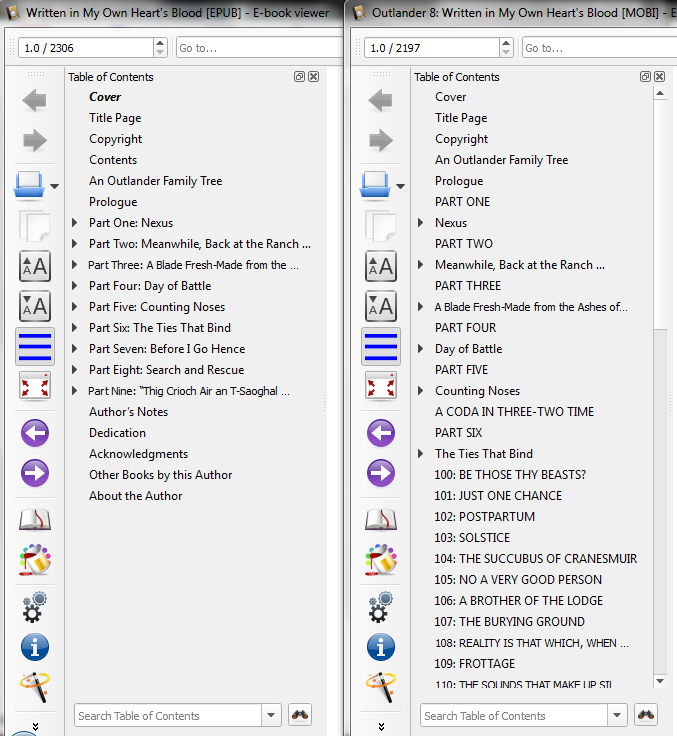The image size is (677, 736).
Task: Open the book icon in MOBI viewer
Action: 375,184
